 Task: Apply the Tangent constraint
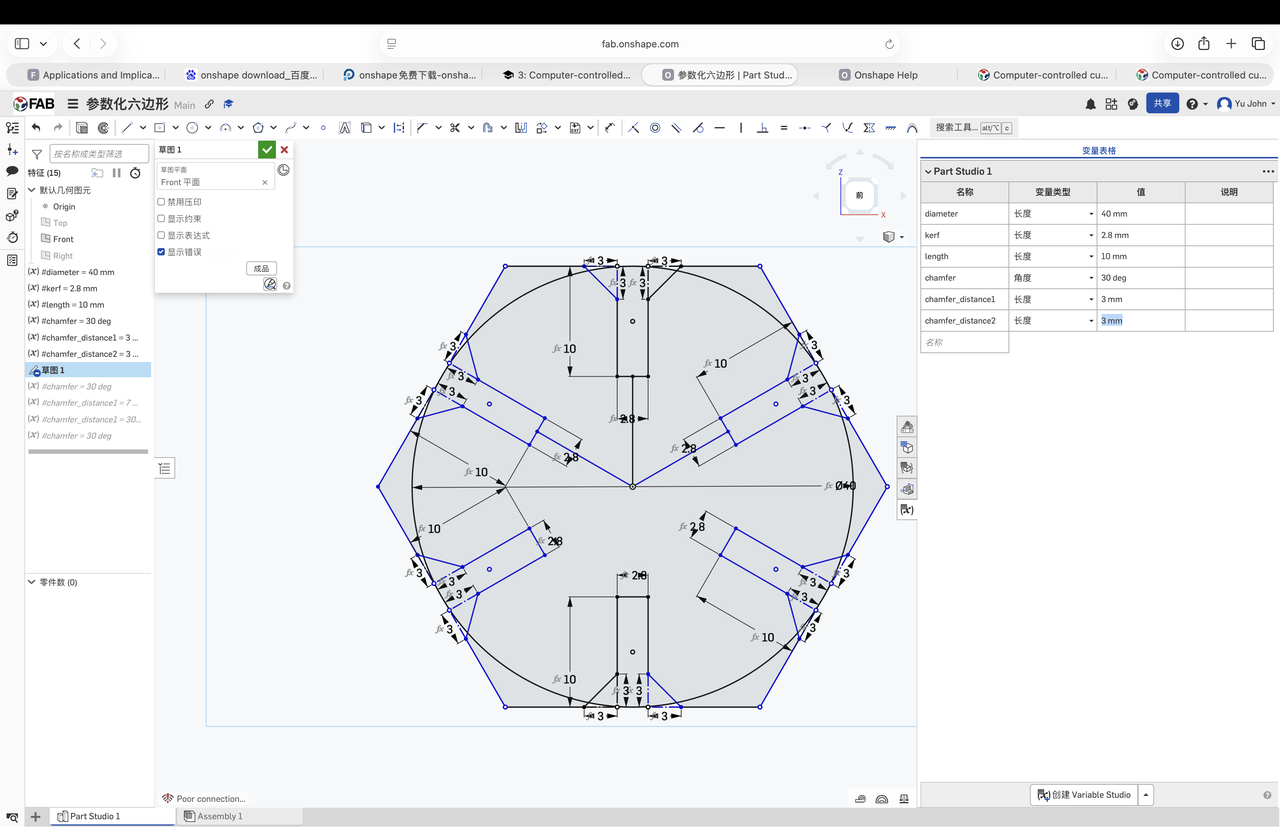coord(698,128)
